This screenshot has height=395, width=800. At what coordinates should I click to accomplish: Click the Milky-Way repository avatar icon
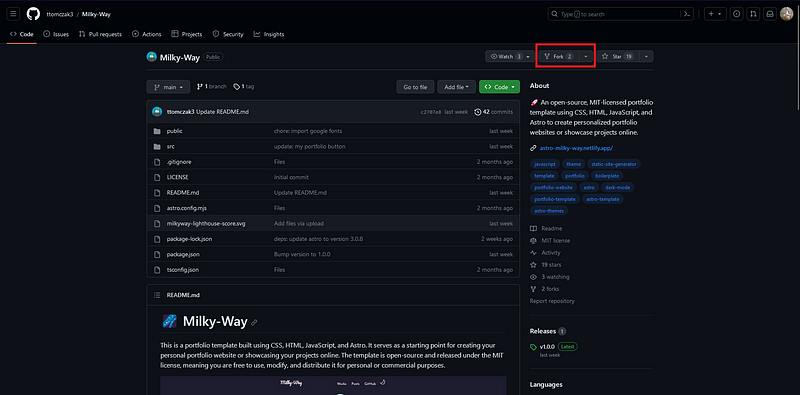click(152, 57)
